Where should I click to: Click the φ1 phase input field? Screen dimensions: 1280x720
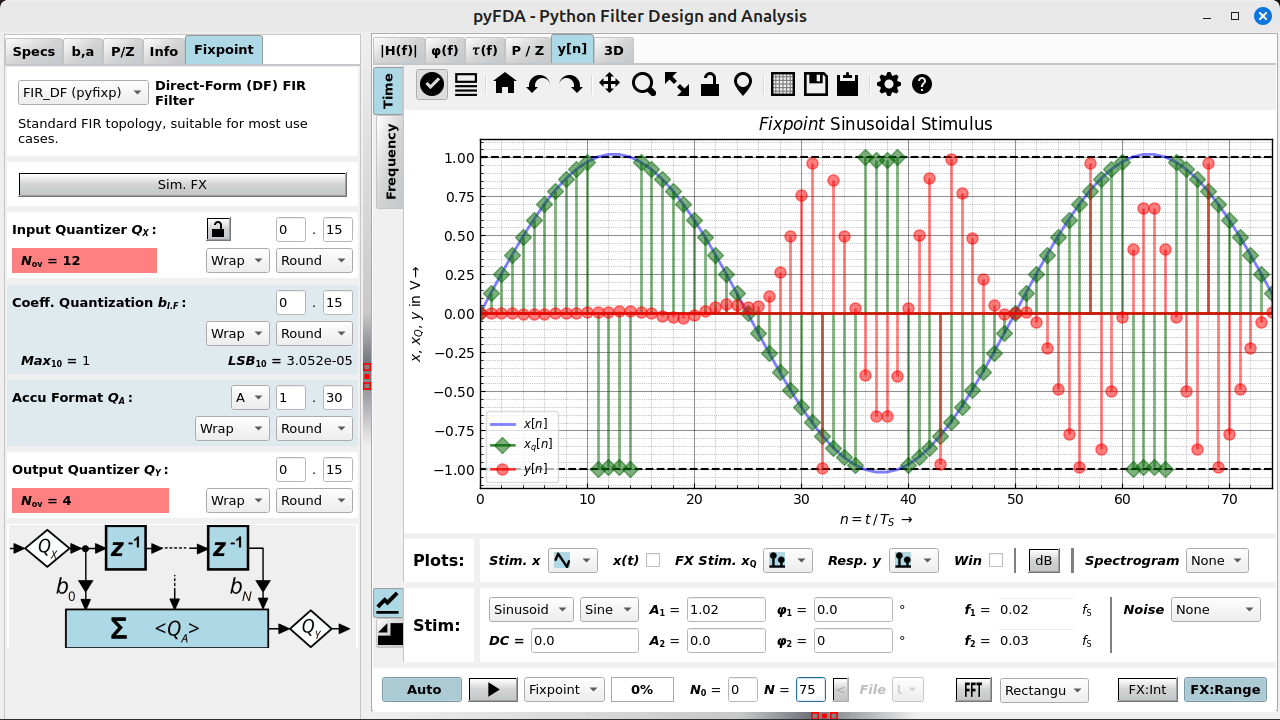point(853,609)
